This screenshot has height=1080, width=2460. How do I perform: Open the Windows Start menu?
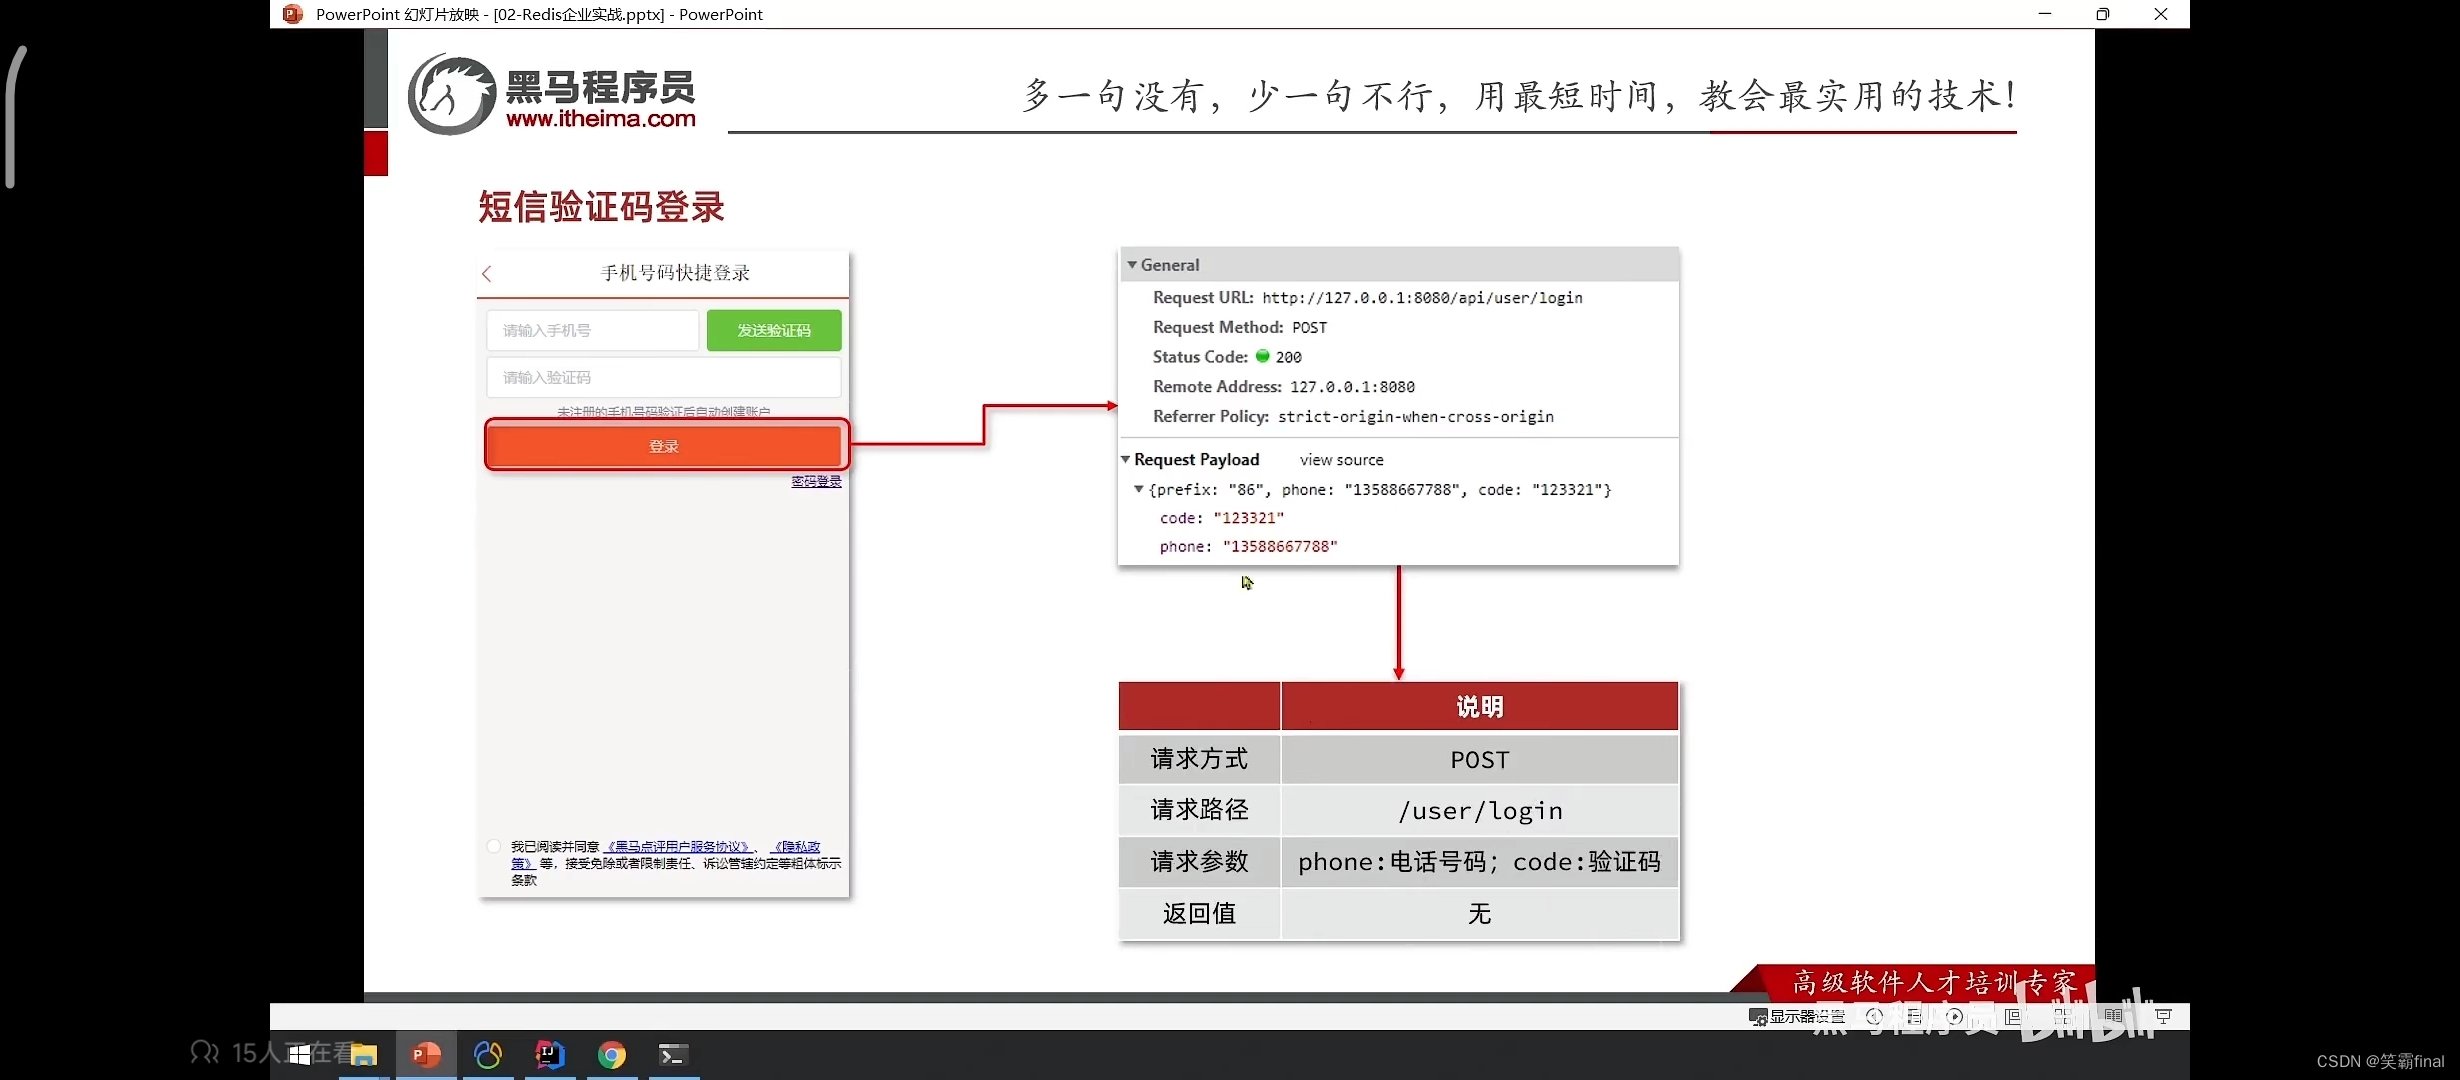tap(299, 1054)
